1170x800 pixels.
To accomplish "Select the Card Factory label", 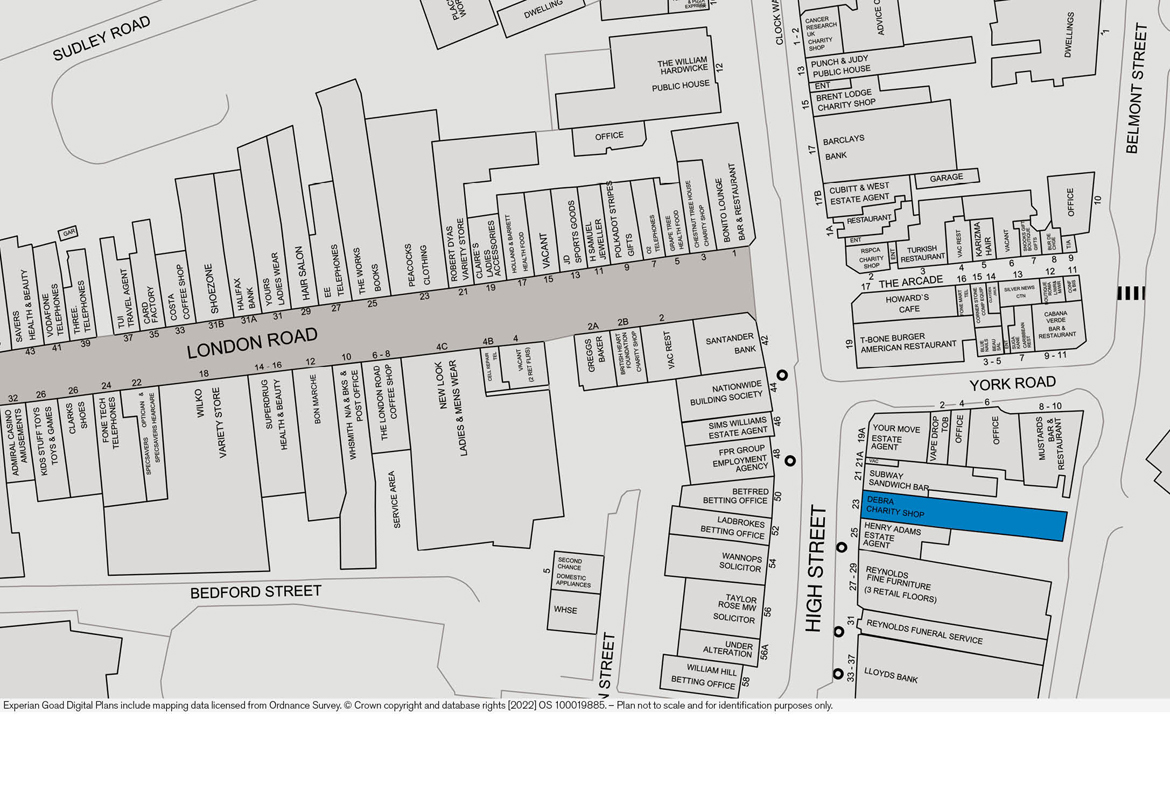I will [x=151, y=304].
